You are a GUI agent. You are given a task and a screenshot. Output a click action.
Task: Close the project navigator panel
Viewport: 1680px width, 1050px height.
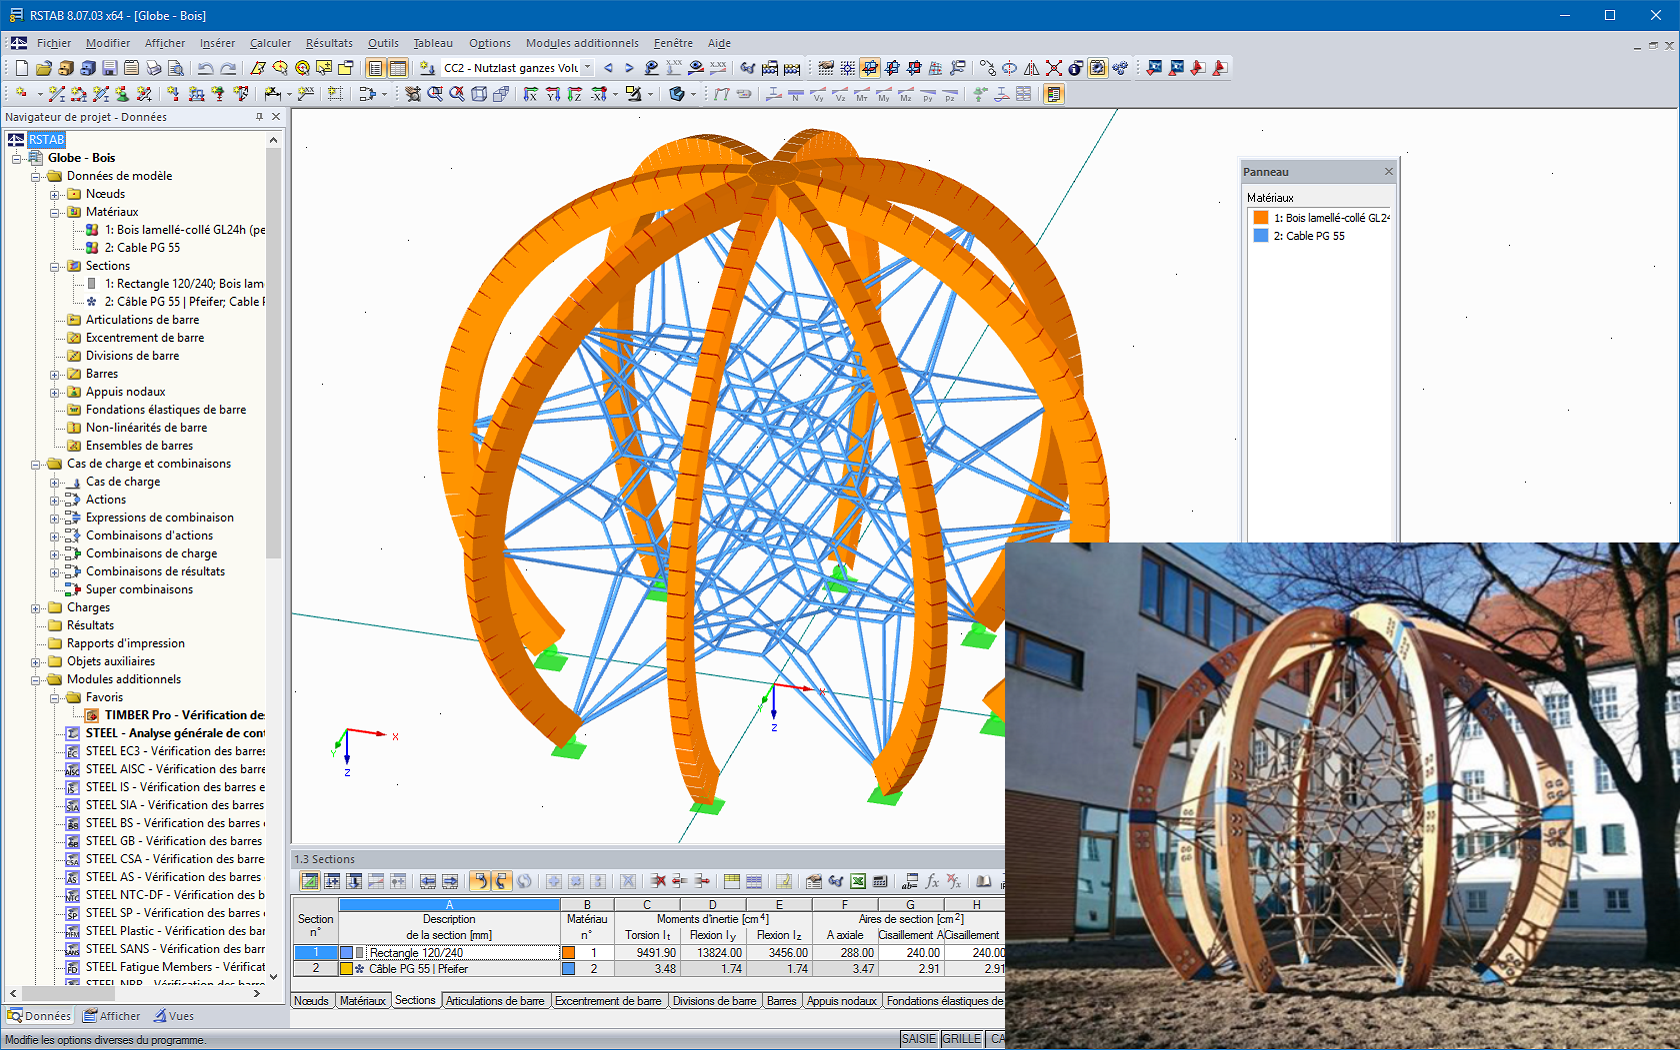pos(276,117)
